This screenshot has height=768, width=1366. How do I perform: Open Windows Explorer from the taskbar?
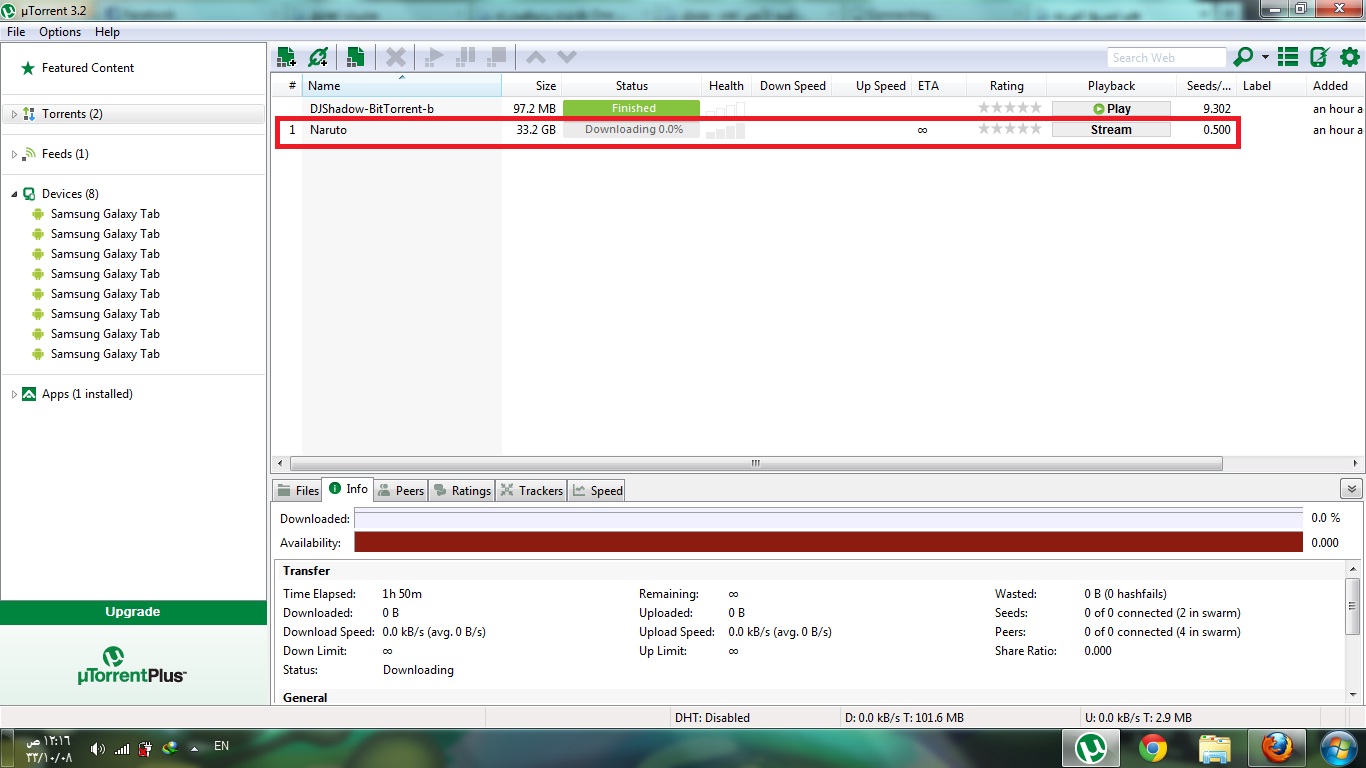click(x=1214, y=748)
